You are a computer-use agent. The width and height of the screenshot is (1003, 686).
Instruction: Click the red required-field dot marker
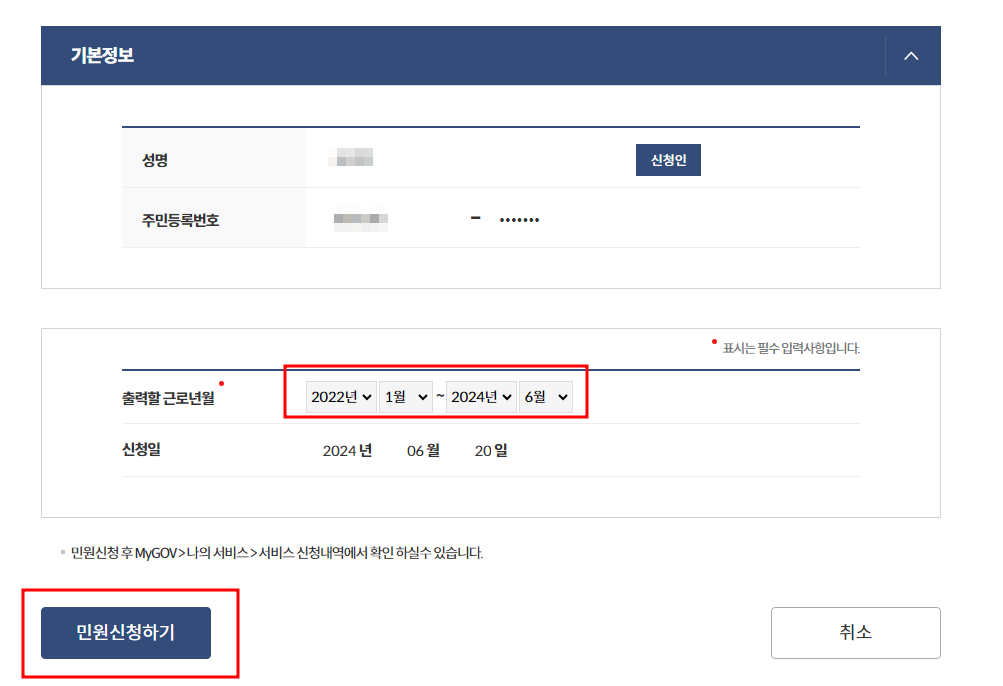coord(222,381)
